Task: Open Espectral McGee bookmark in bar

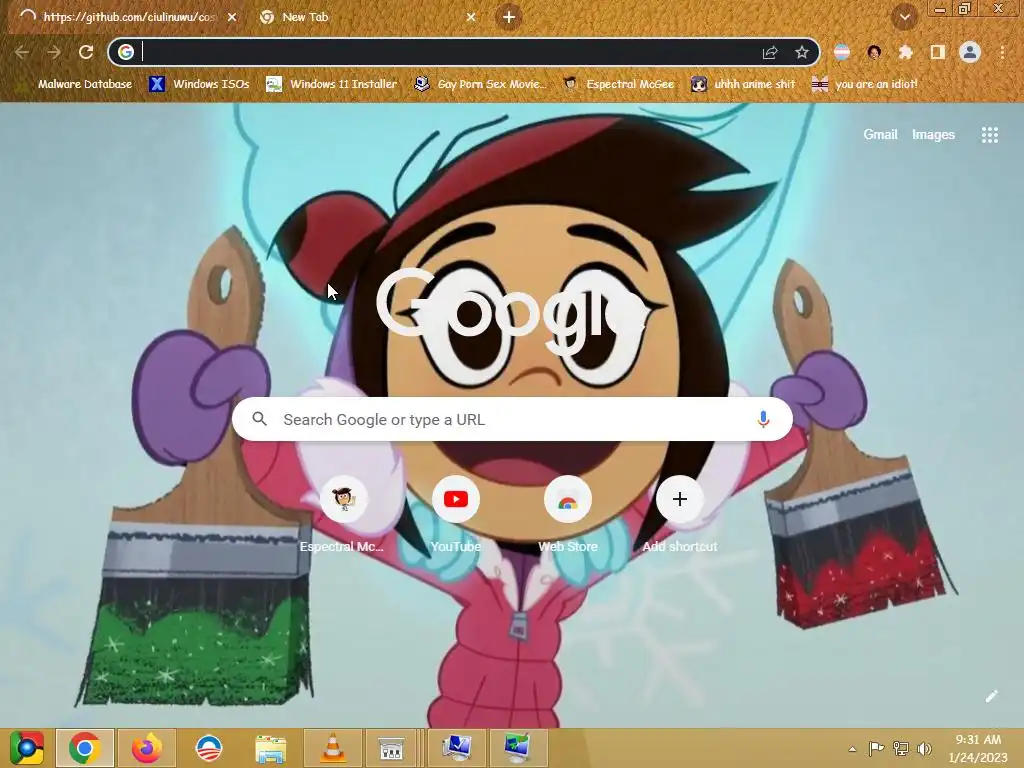Action: (619, 84)
